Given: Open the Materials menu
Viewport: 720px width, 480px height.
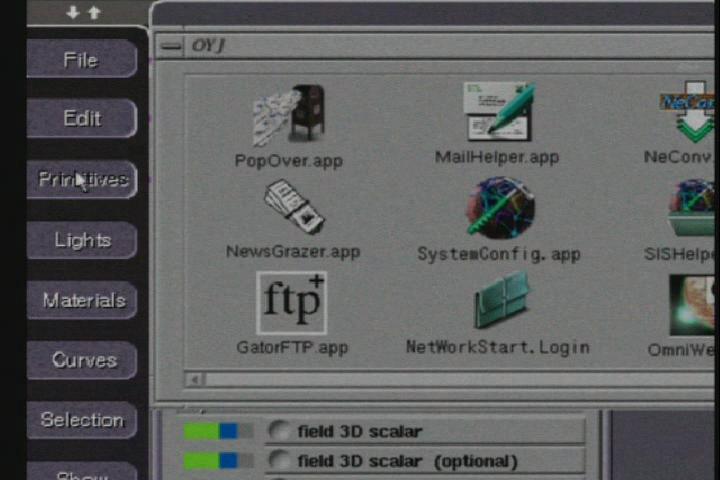Looking at the screenshot, I should [x=82, y=300].
